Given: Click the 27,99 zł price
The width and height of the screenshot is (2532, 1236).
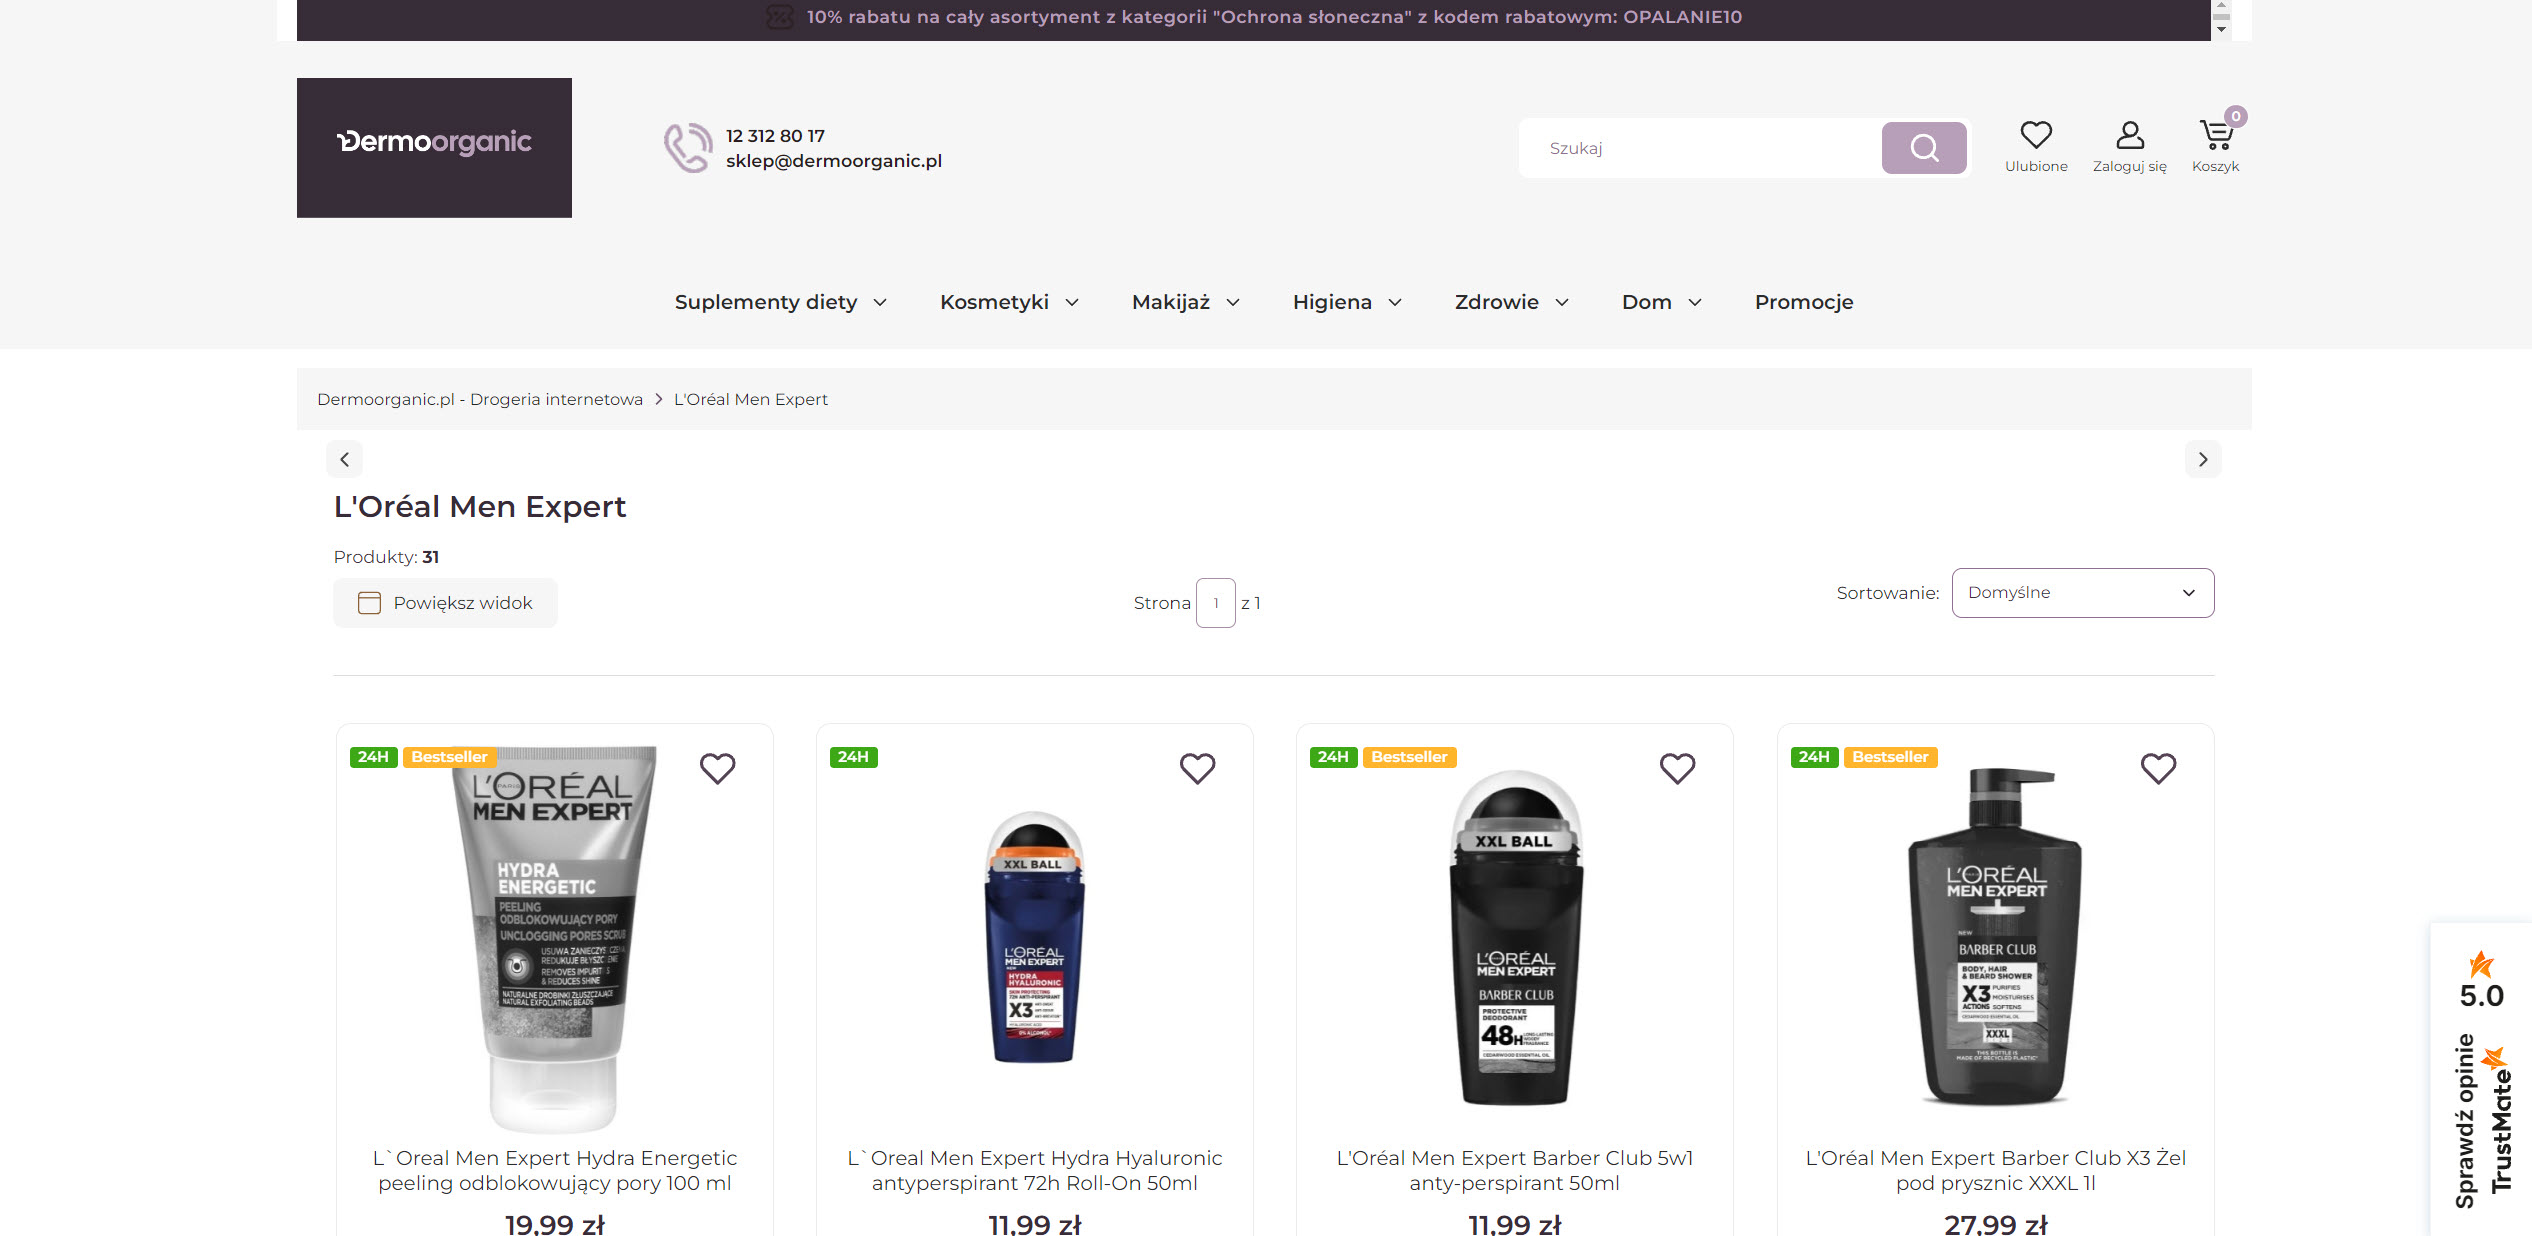Looking at the screenshot, I should point(1996,1224).
